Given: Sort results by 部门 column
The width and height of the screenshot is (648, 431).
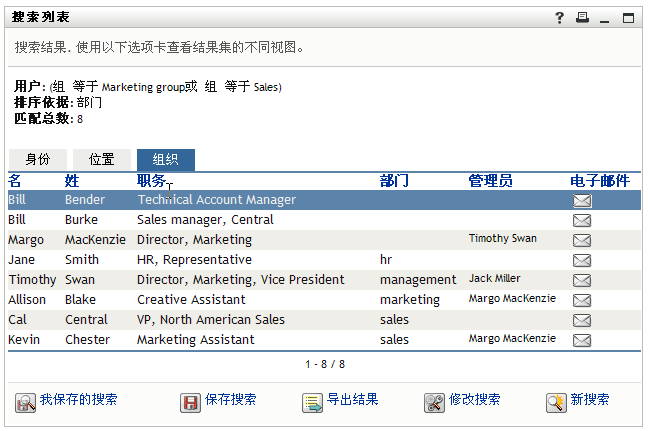Looking at the screenshot, I should click(x=394, y=181).
